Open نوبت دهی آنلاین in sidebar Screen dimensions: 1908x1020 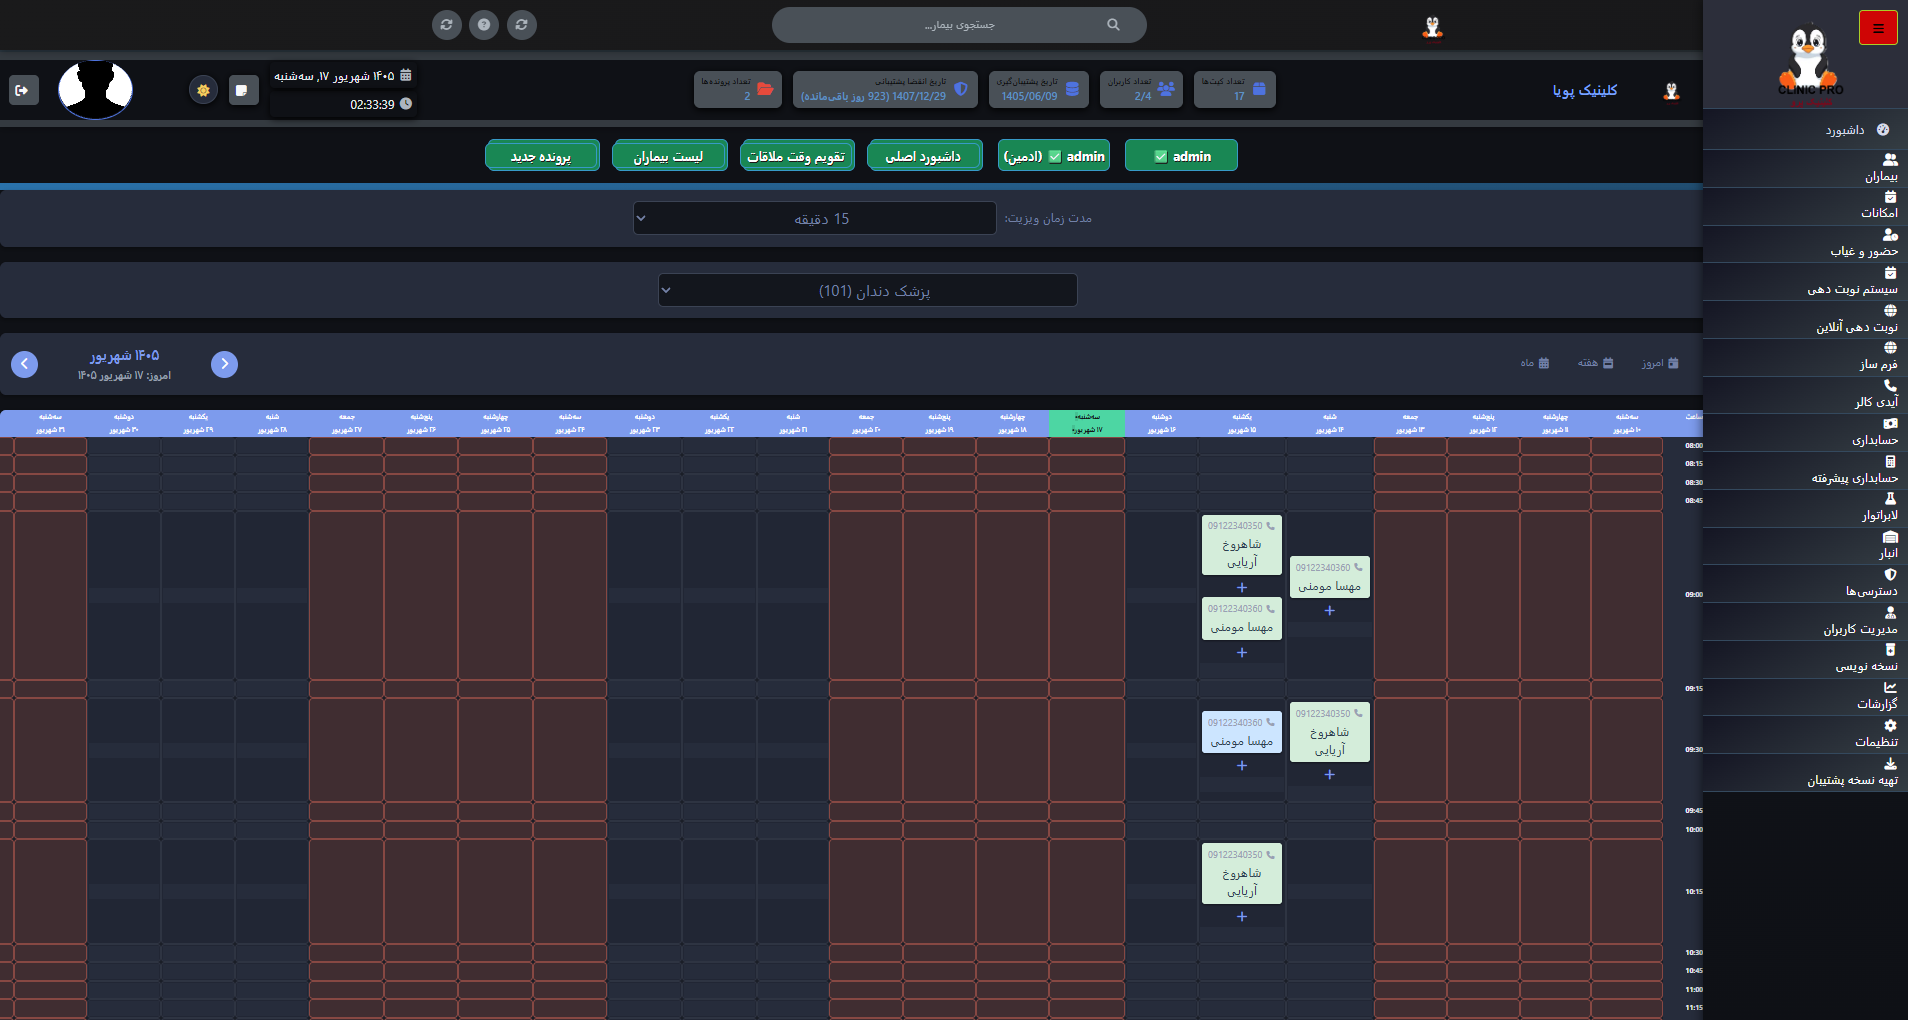(x=1805, y=320)
